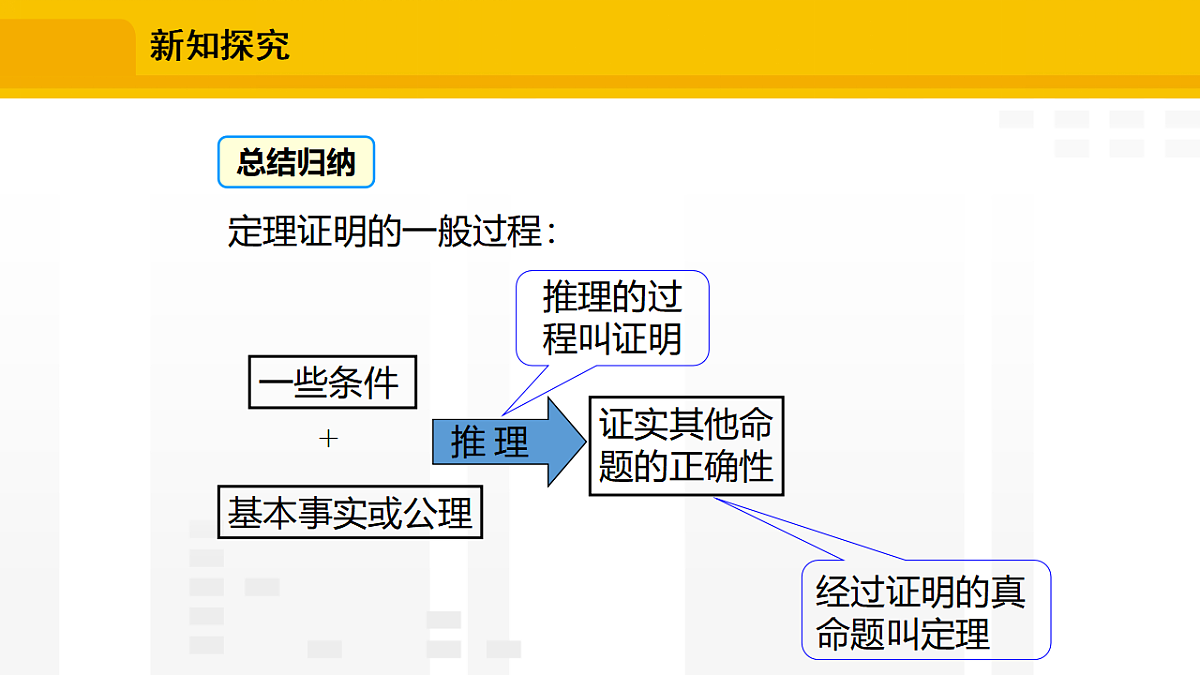The height and width of the screenshot is (675, 1200).
Task: Select the 总结归纳 label box
Action: (x=296, y=162)
